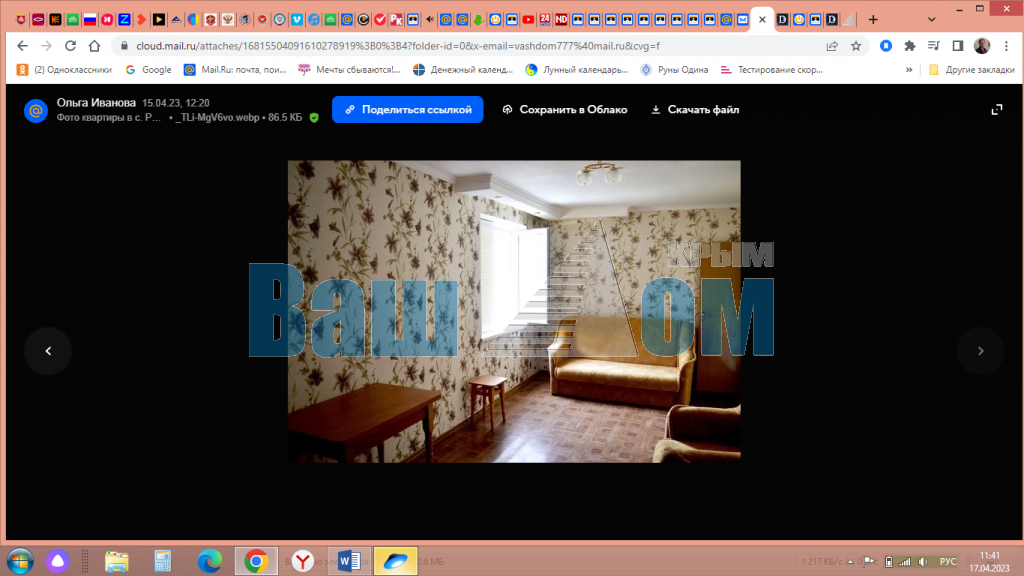Image resolution: width=1024 pixels, height=576 pixels.
Task: Open the Chrome profile avatar
Action: [982, 46]
